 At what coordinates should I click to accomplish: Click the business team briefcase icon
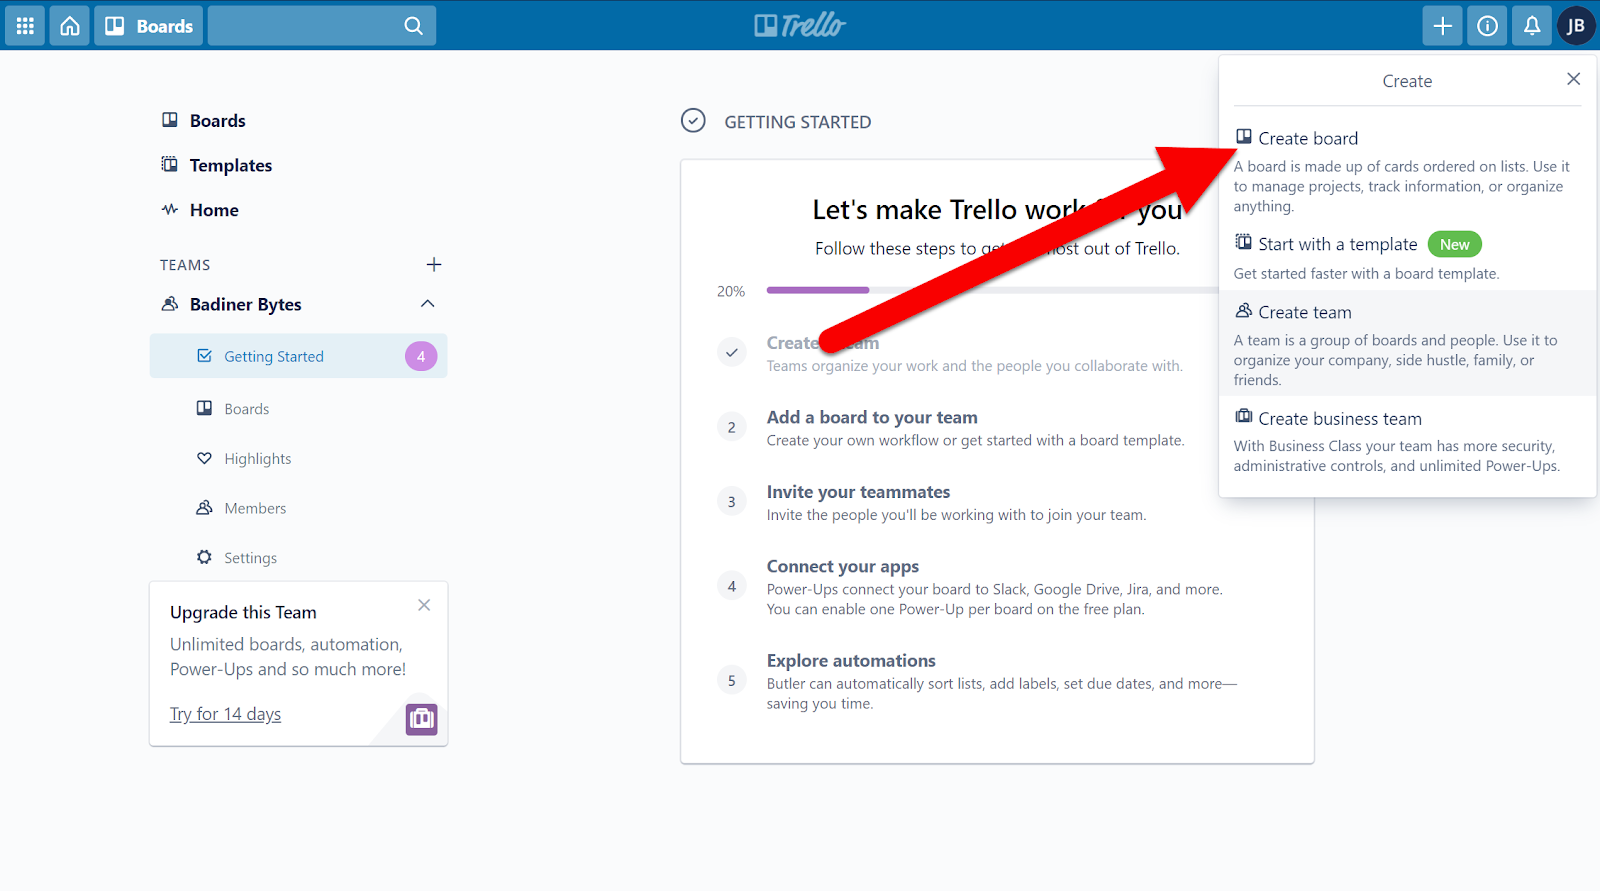tap(1244, 416)
